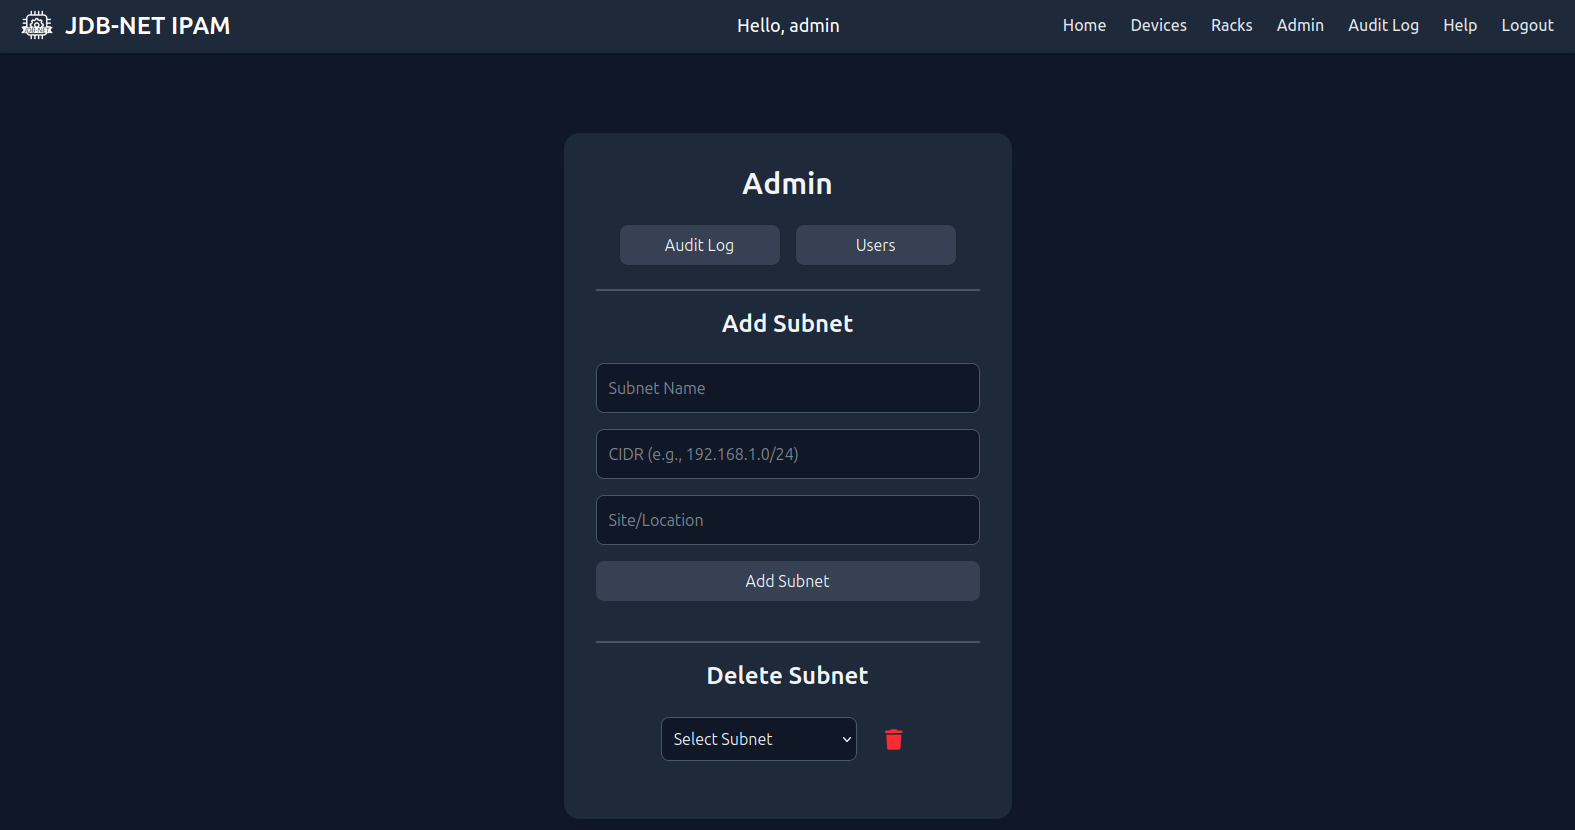Open Audit Log in the top navigation bar
The width and height of the screenshot is (1575, 830).
(x=1383, y=25)
